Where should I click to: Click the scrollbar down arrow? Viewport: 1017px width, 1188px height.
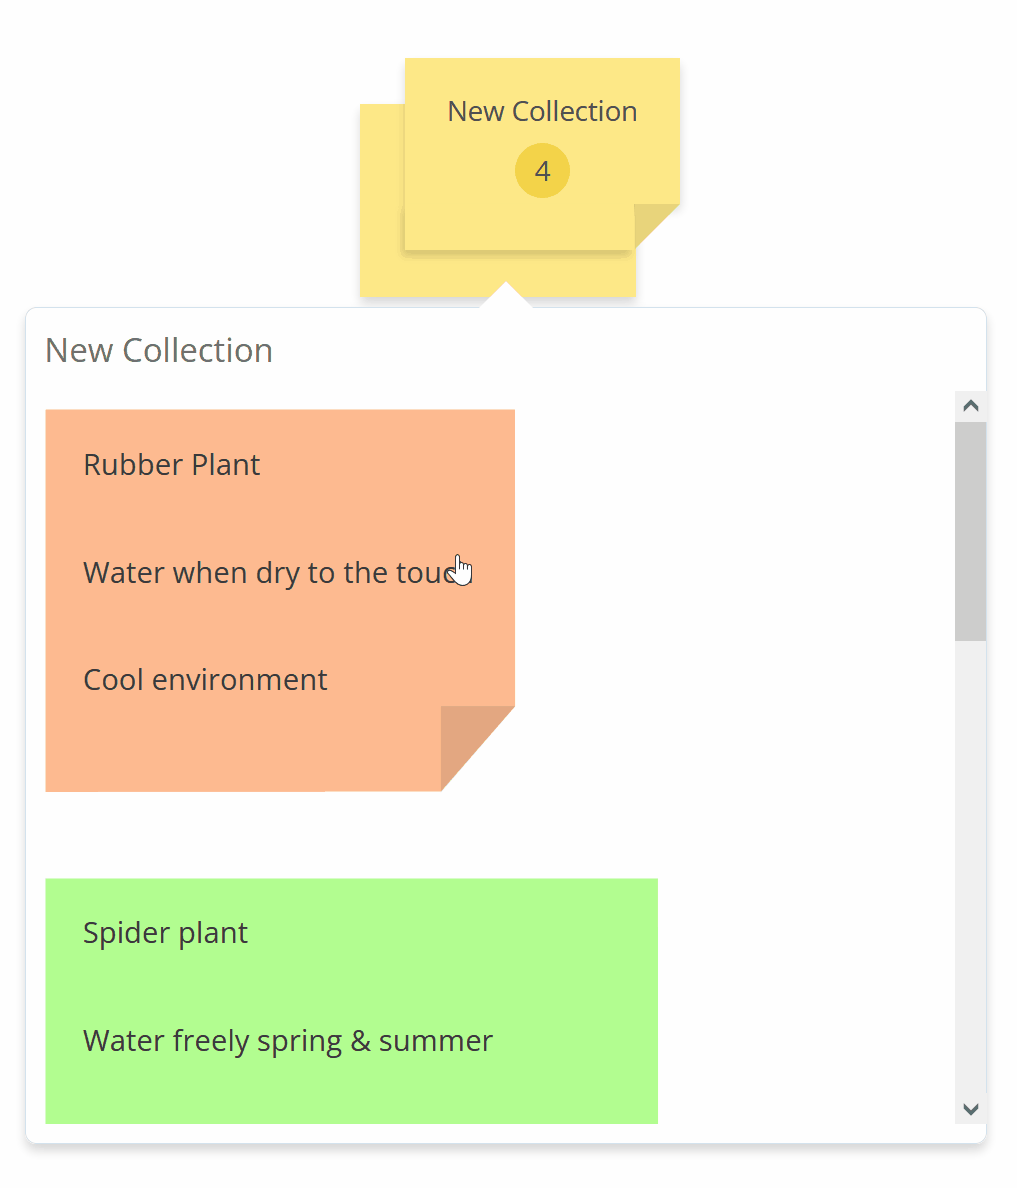point(970,1108)
